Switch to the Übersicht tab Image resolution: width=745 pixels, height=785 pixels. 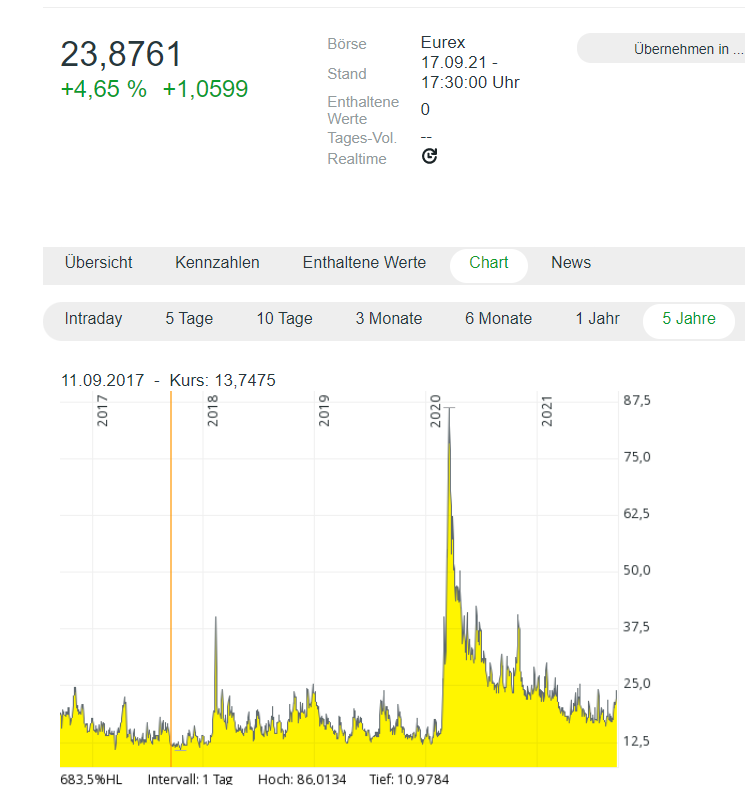[98, 263]
